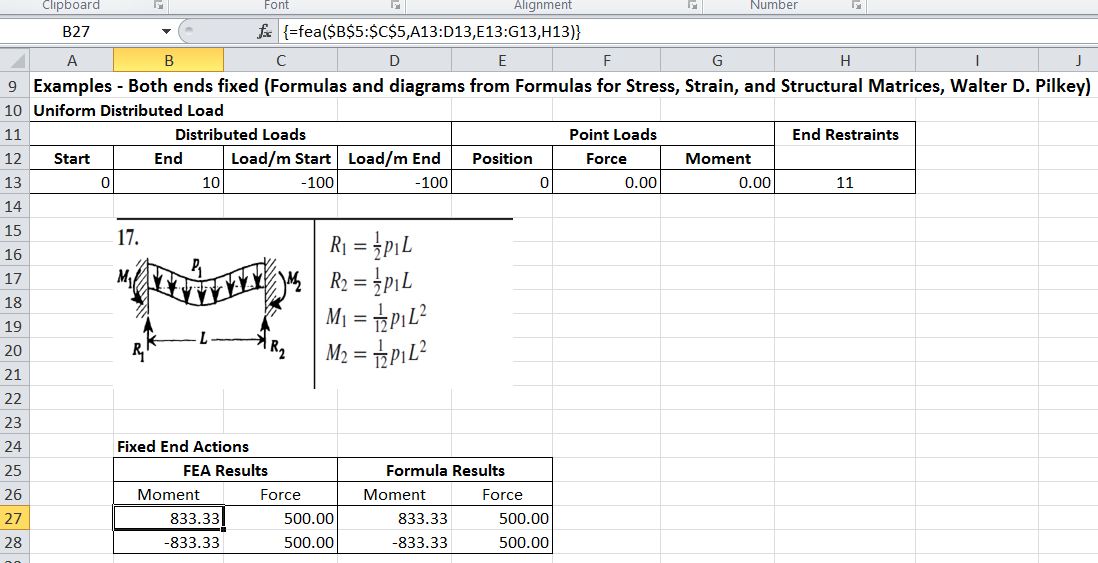Select the Uniform Distributed Load title cell
This screenshot has height=563, width=1098.
tap(129, 110)
